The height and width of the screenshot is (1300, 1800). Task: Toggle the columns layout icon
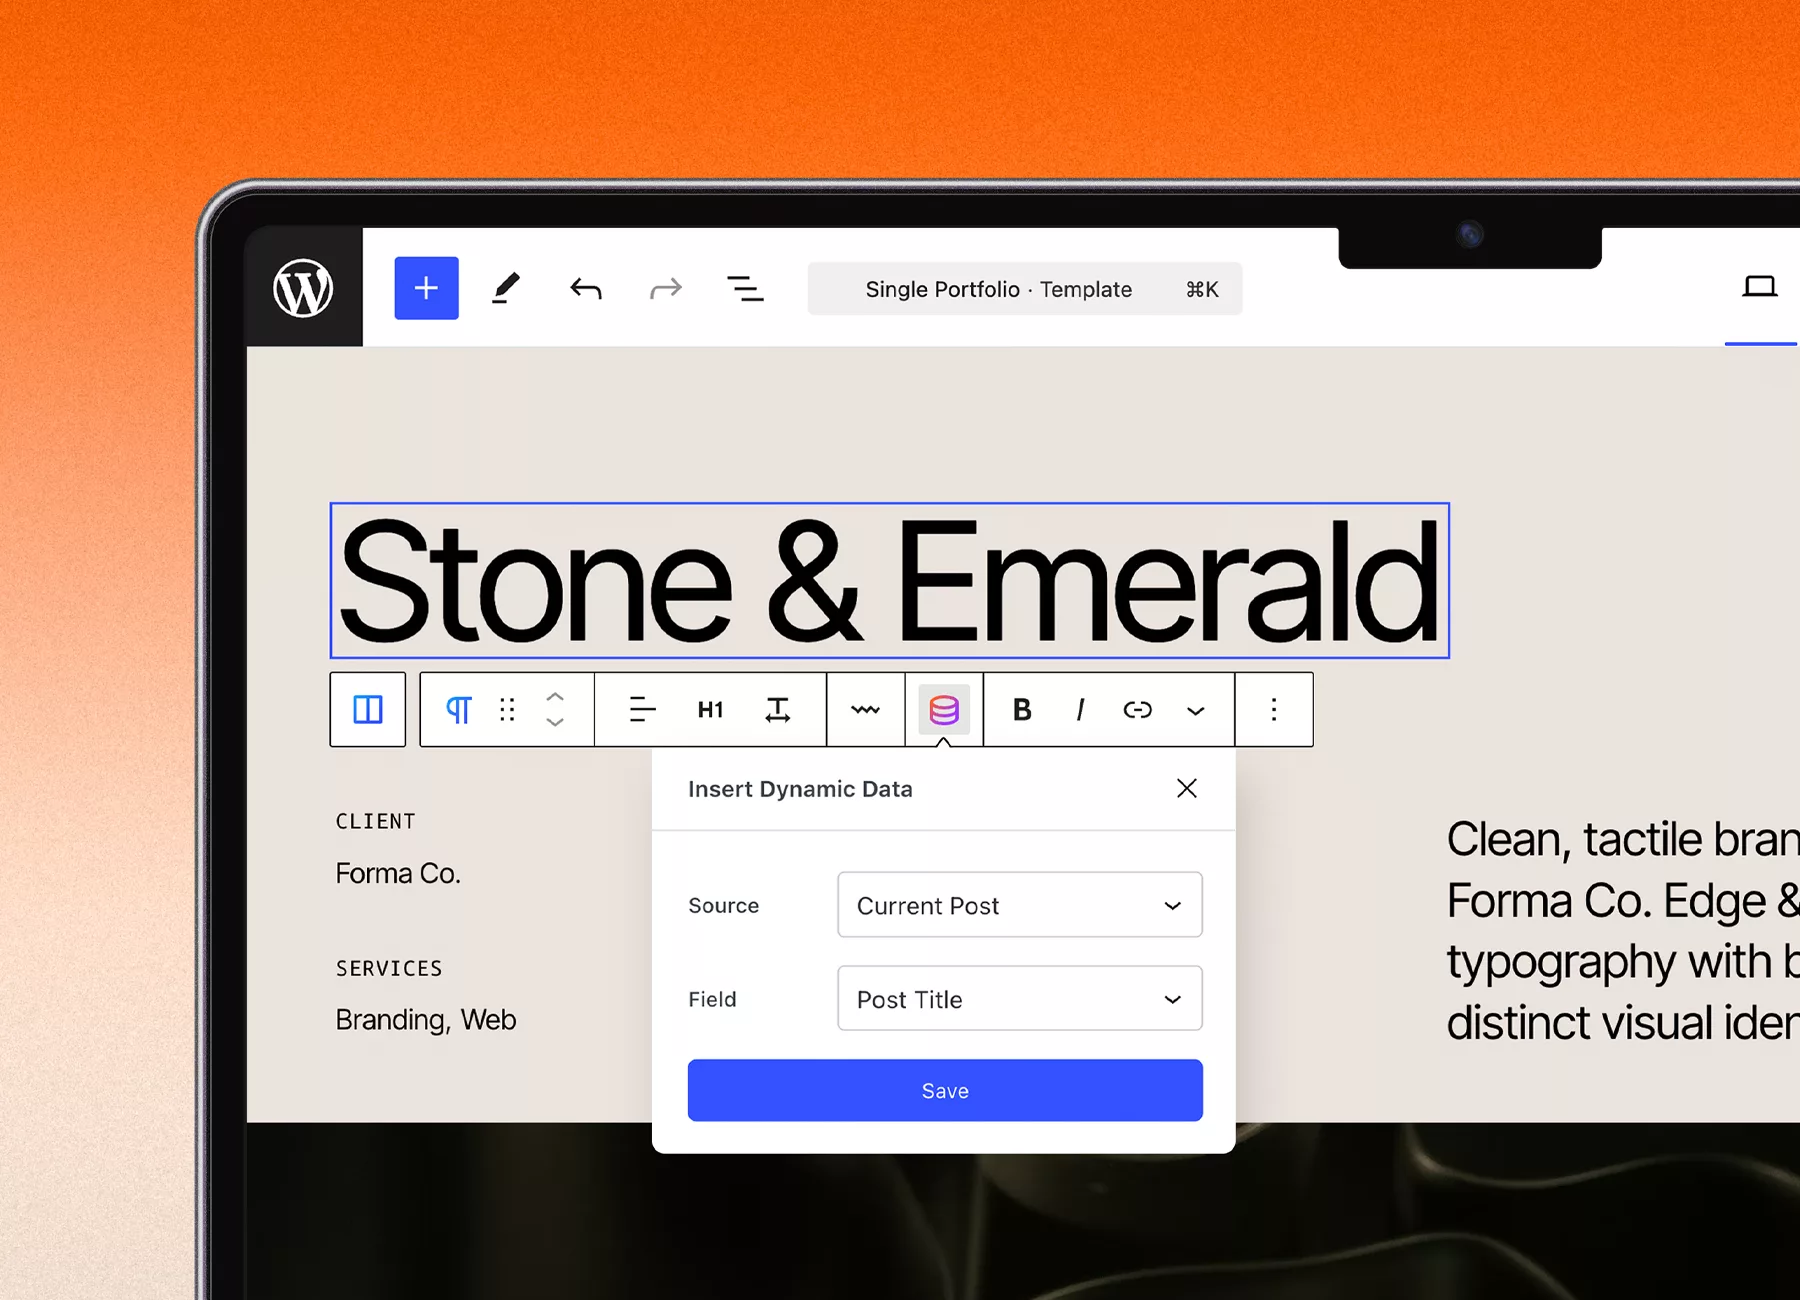(x=367, y=710)
